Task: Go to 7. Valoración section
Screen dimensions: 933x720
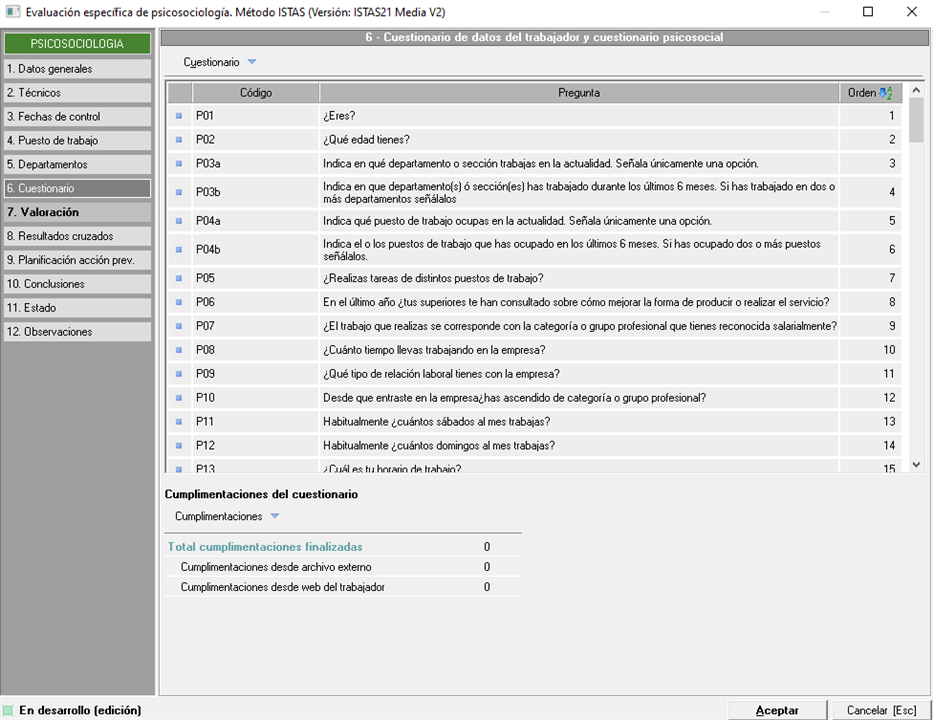Action: coord(77,212)
